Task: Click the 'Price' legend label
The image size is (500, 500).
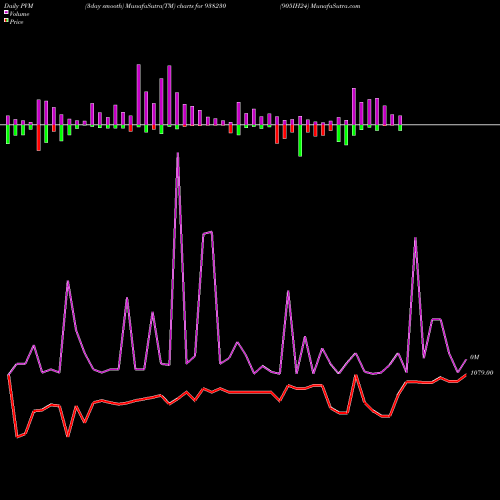Action: (x=16, y=22)
